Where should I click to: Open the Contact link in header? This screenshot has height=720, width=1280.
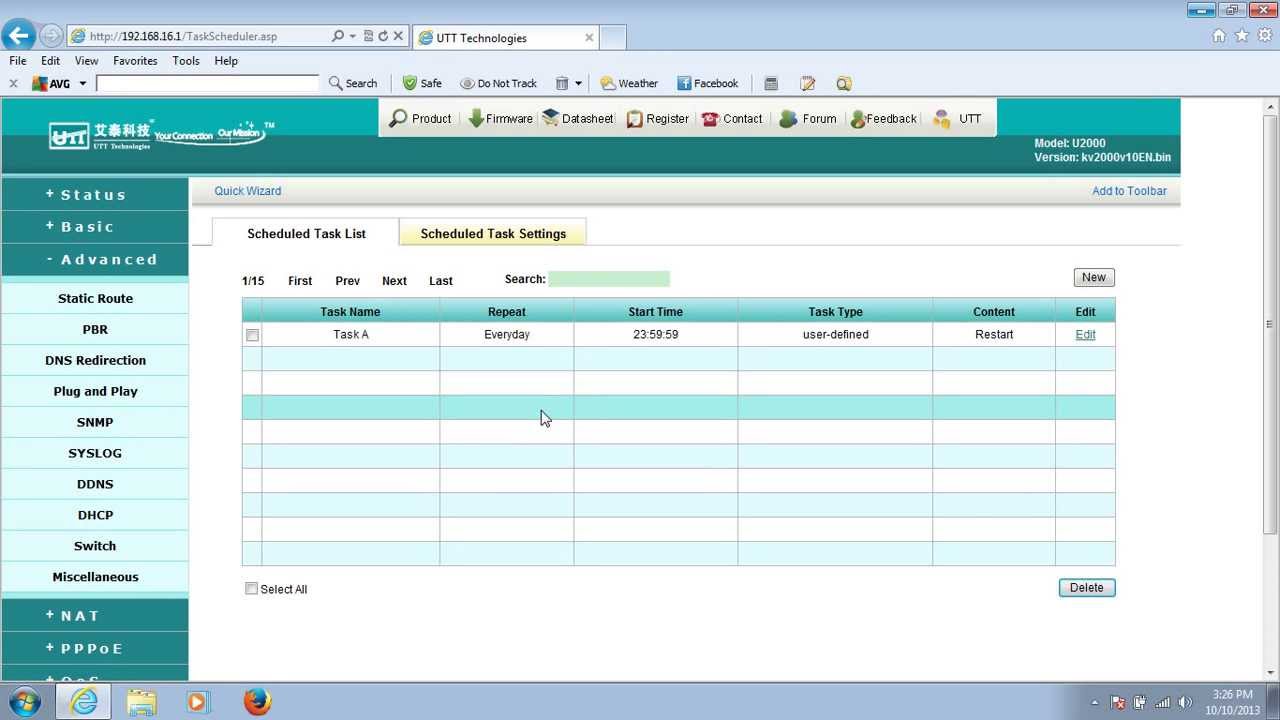coord(732,118)
